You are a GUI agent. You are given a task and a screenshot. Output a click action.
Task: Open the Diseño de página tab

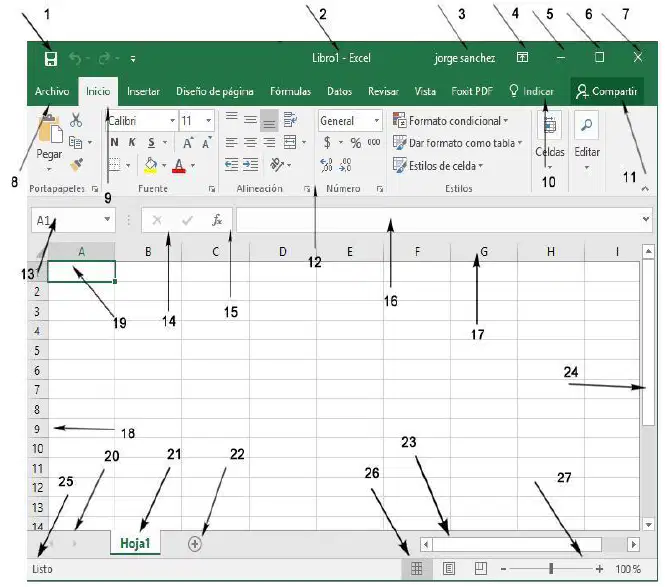coord(215,91)
